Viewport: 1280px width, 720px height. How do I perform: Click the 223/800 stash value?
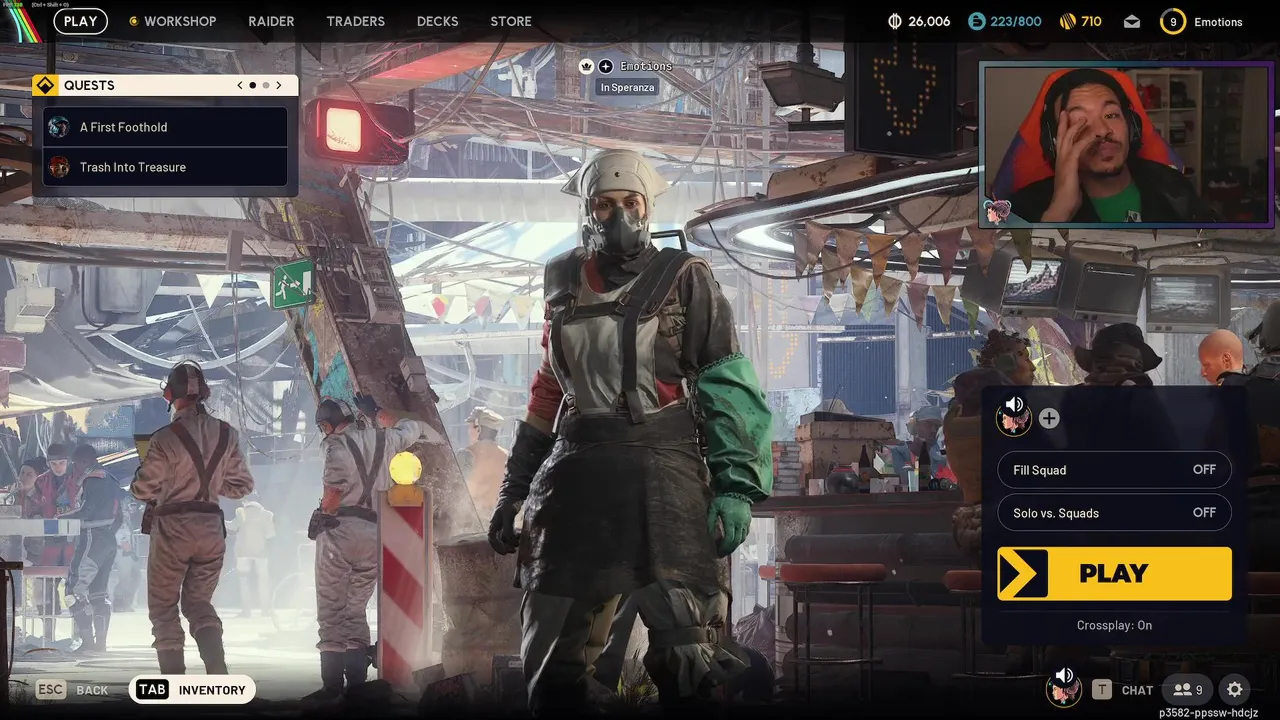click(1016, 21)
